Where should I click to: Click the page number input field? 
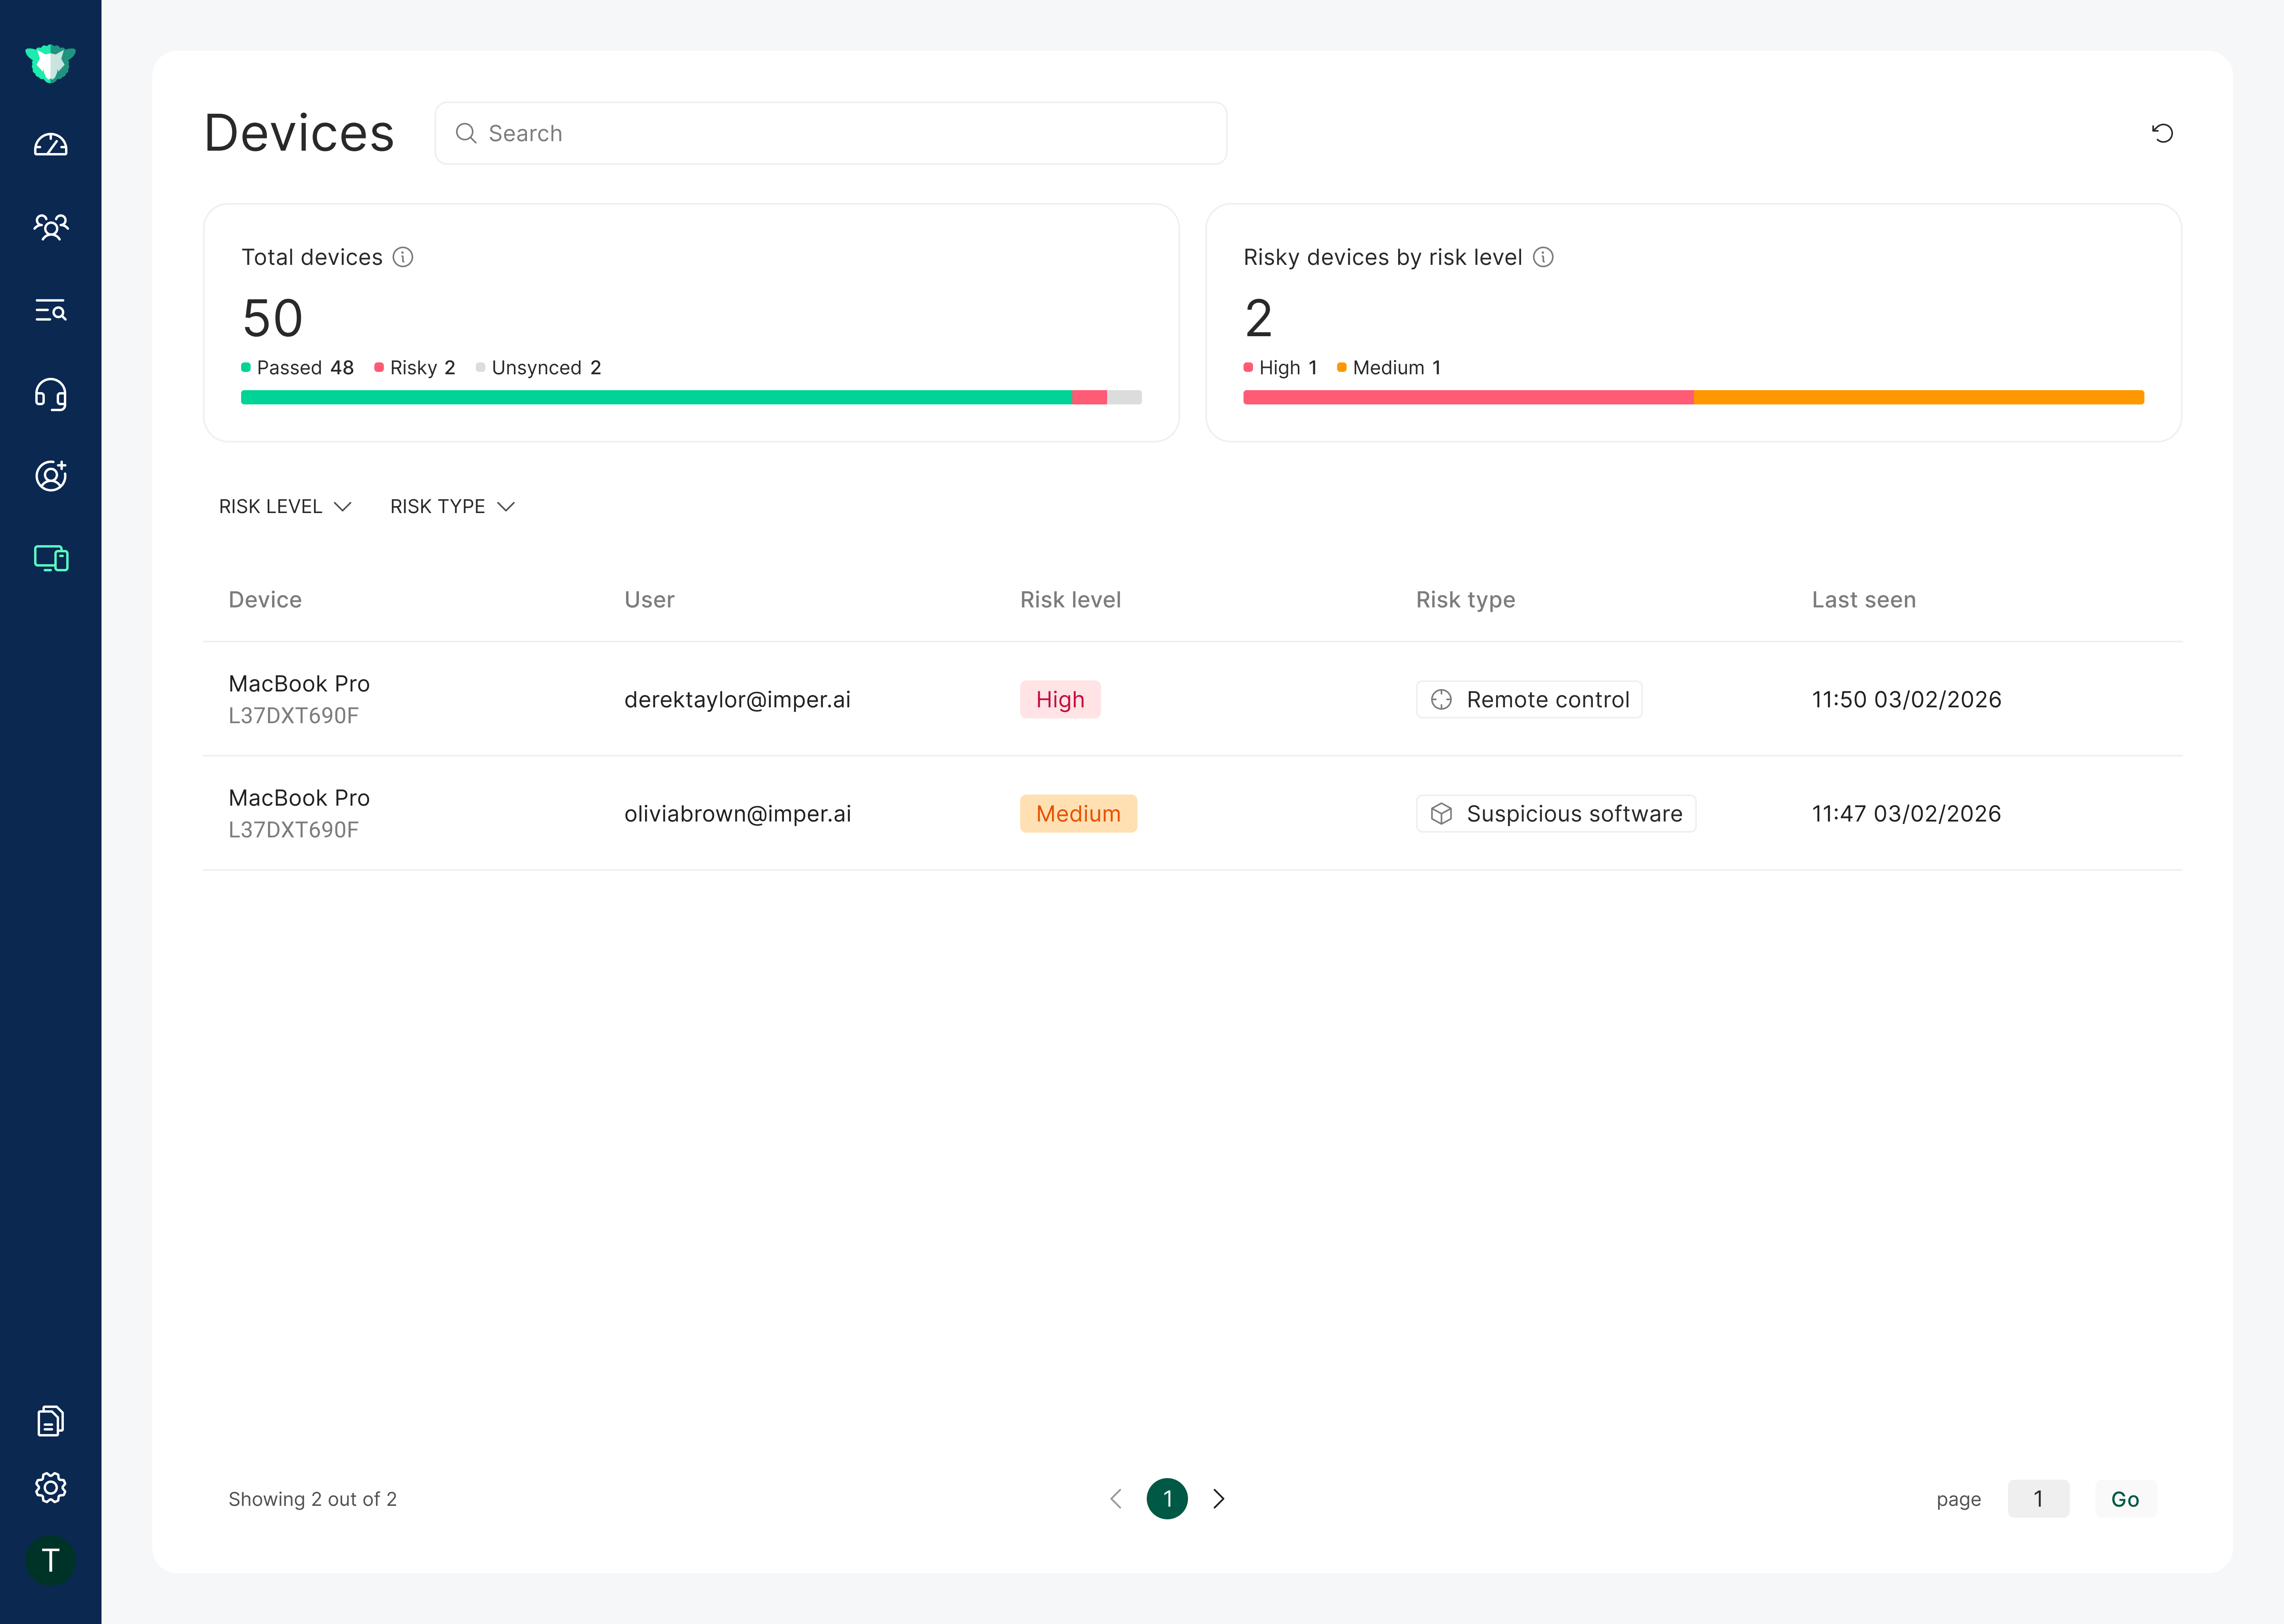tap(2038, 1499)
